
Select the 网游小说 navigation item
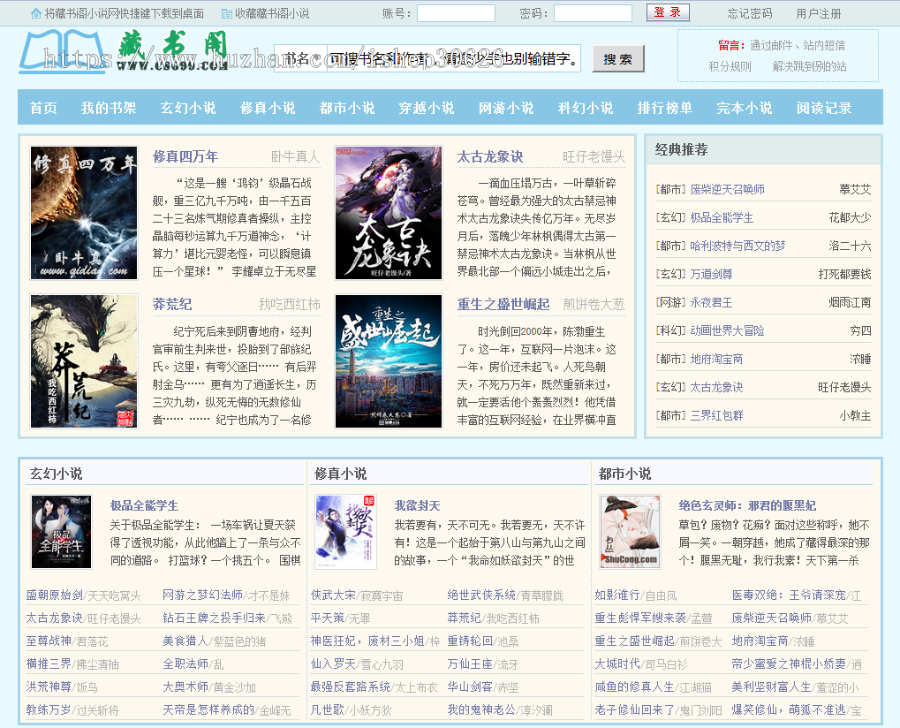point(506,107)
